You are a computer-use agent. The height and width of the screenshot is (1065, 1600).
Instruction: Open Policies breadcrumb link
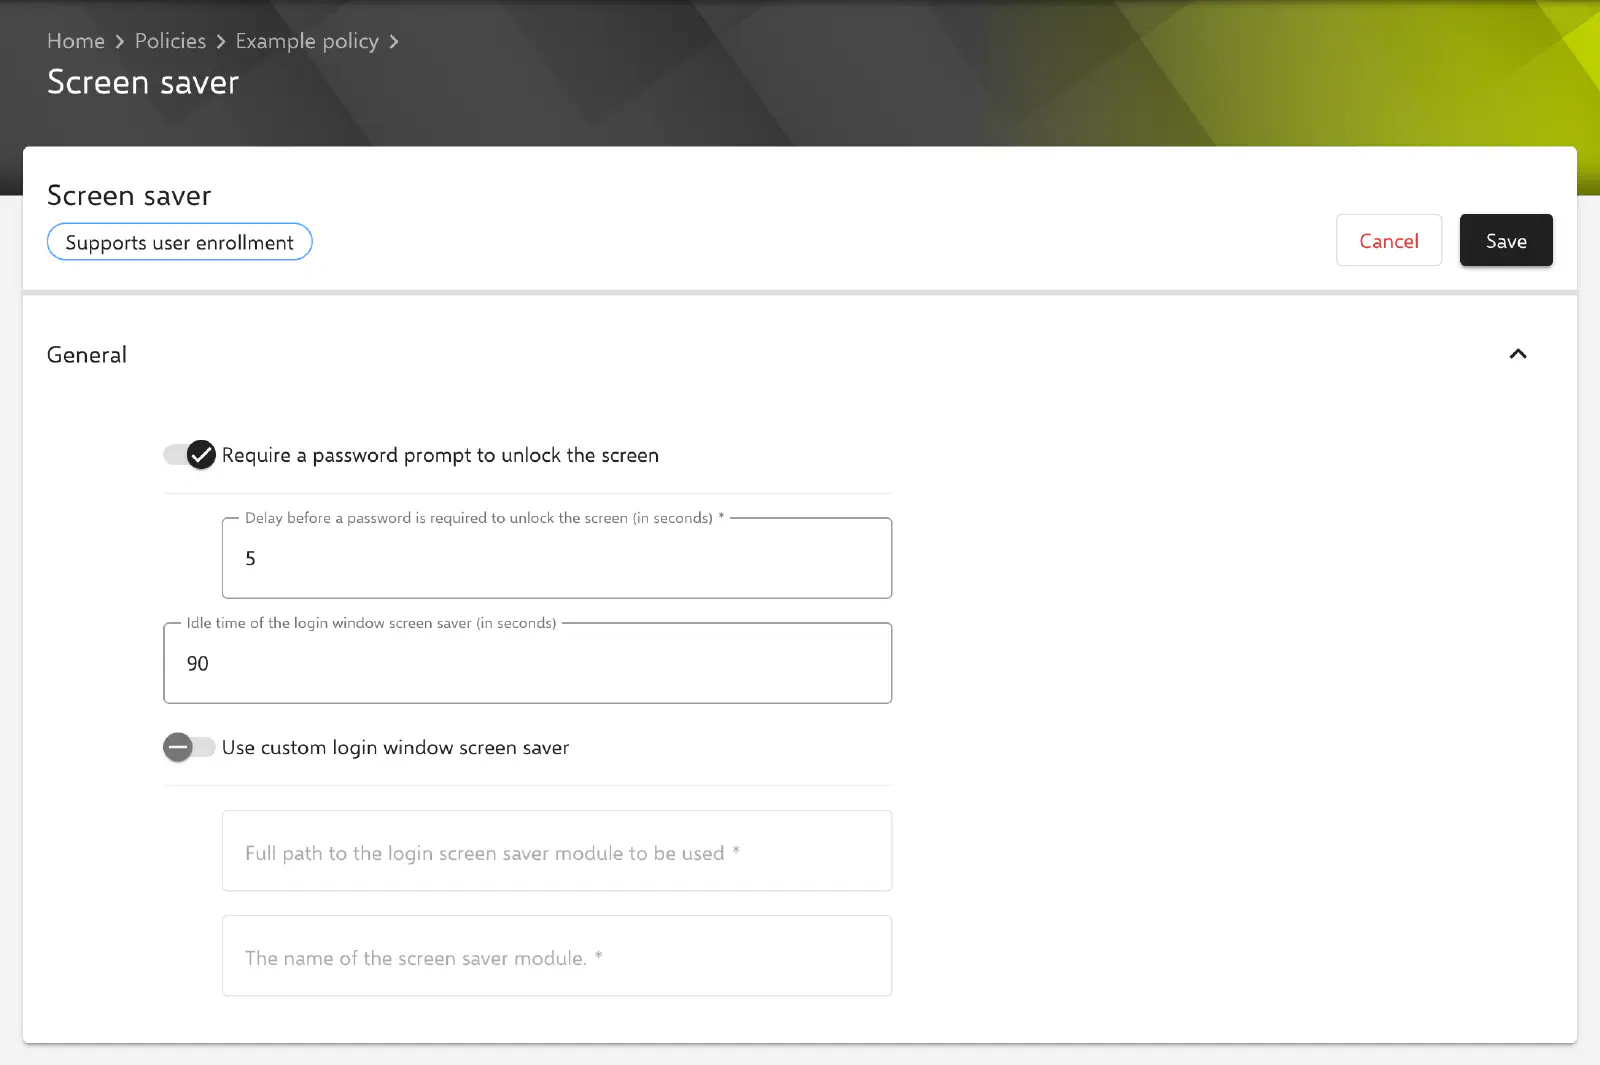pos(170,41)
